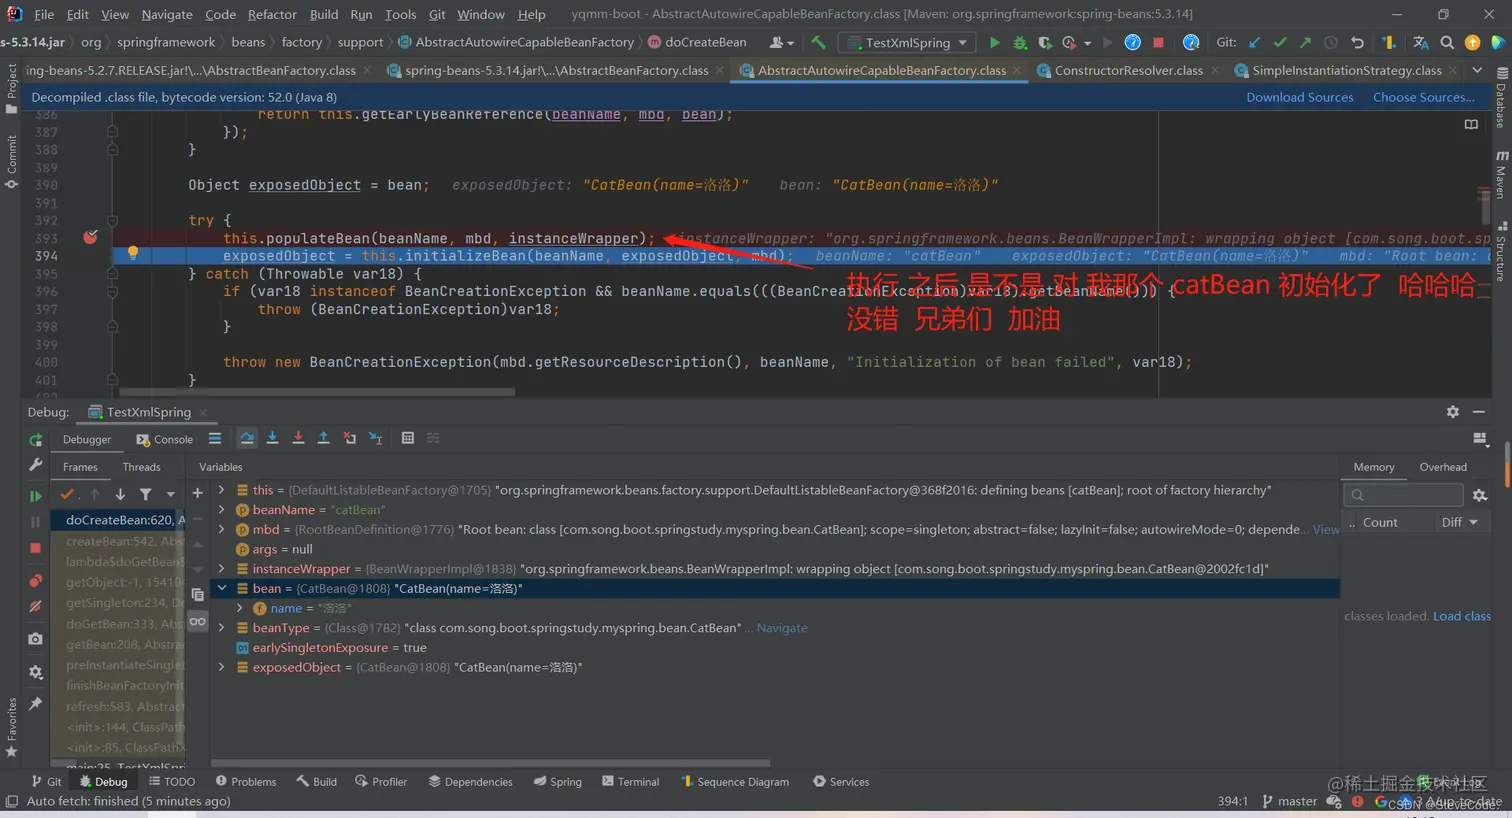
Task: Toggle breakpoint at line 393
Action: (91, 237)
